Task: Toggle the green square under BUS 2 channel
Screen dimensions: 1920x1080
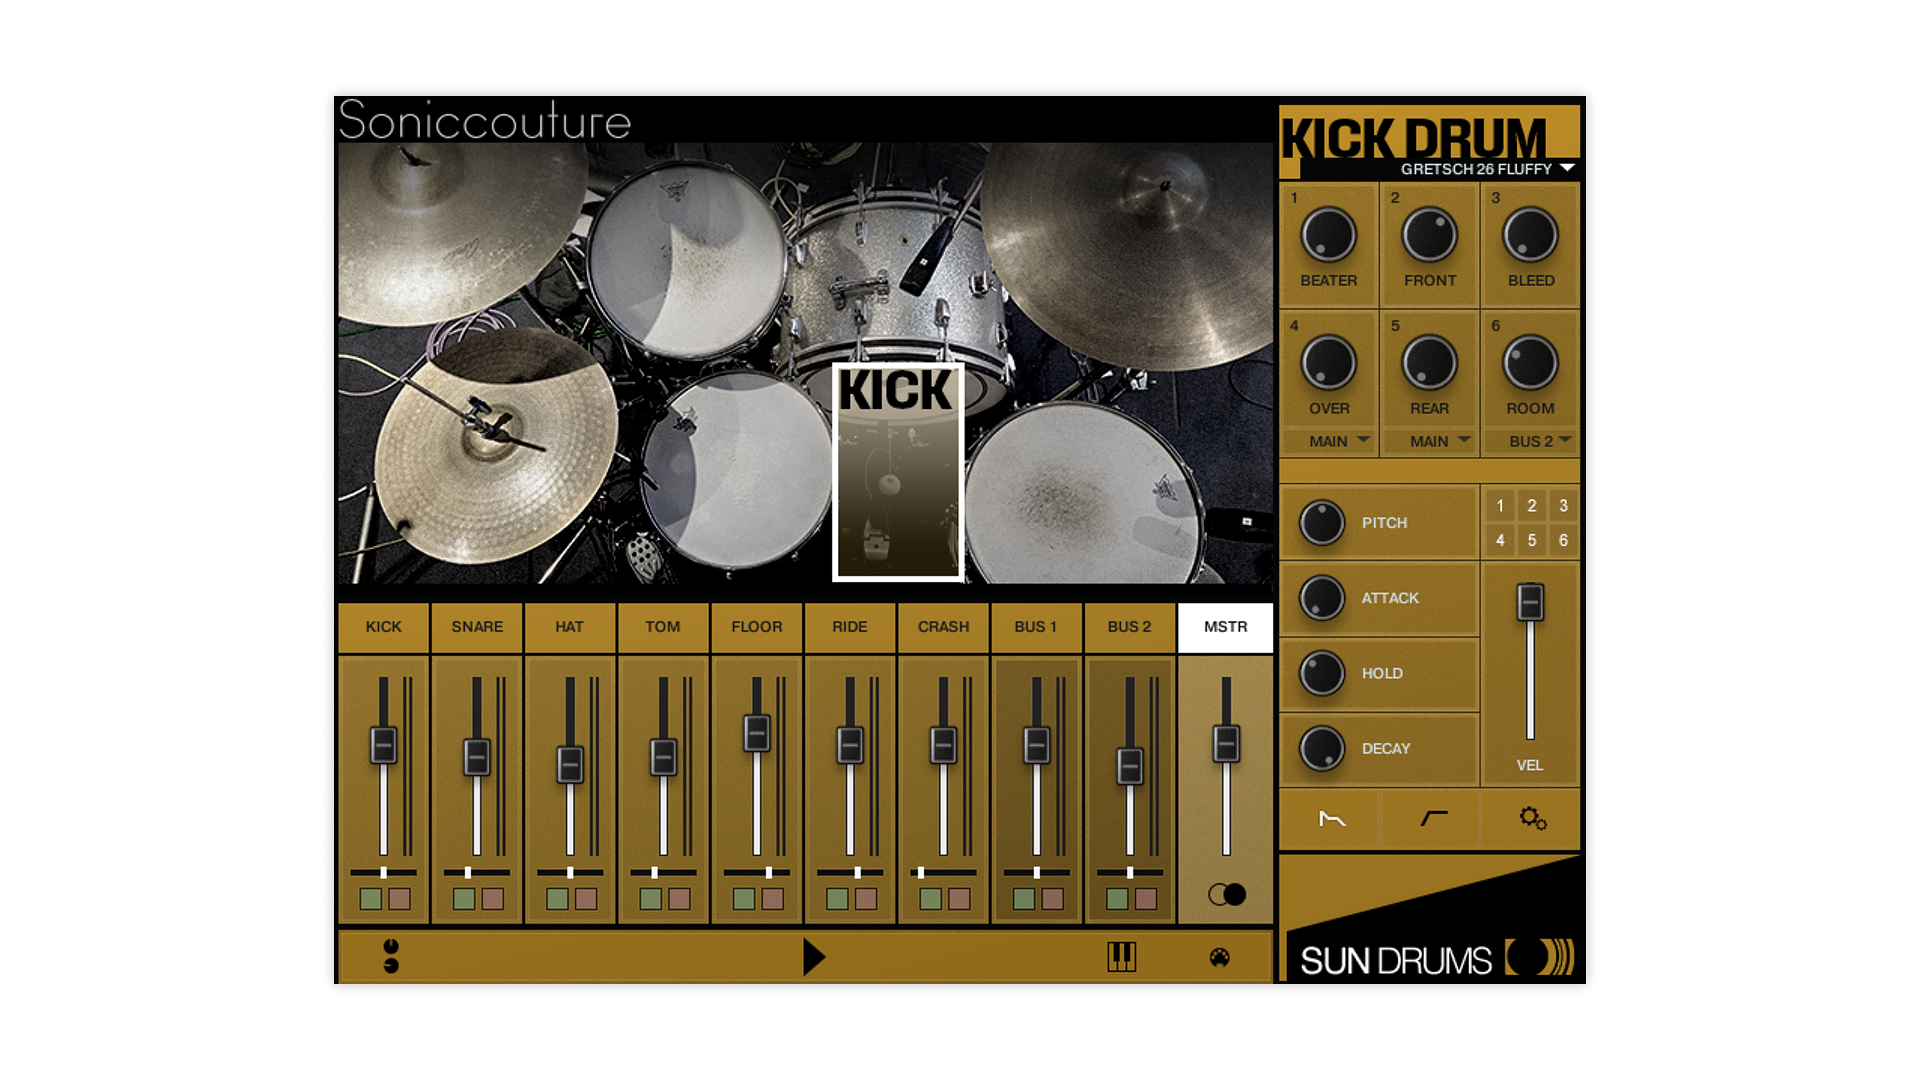Action: coord(1117,898)
